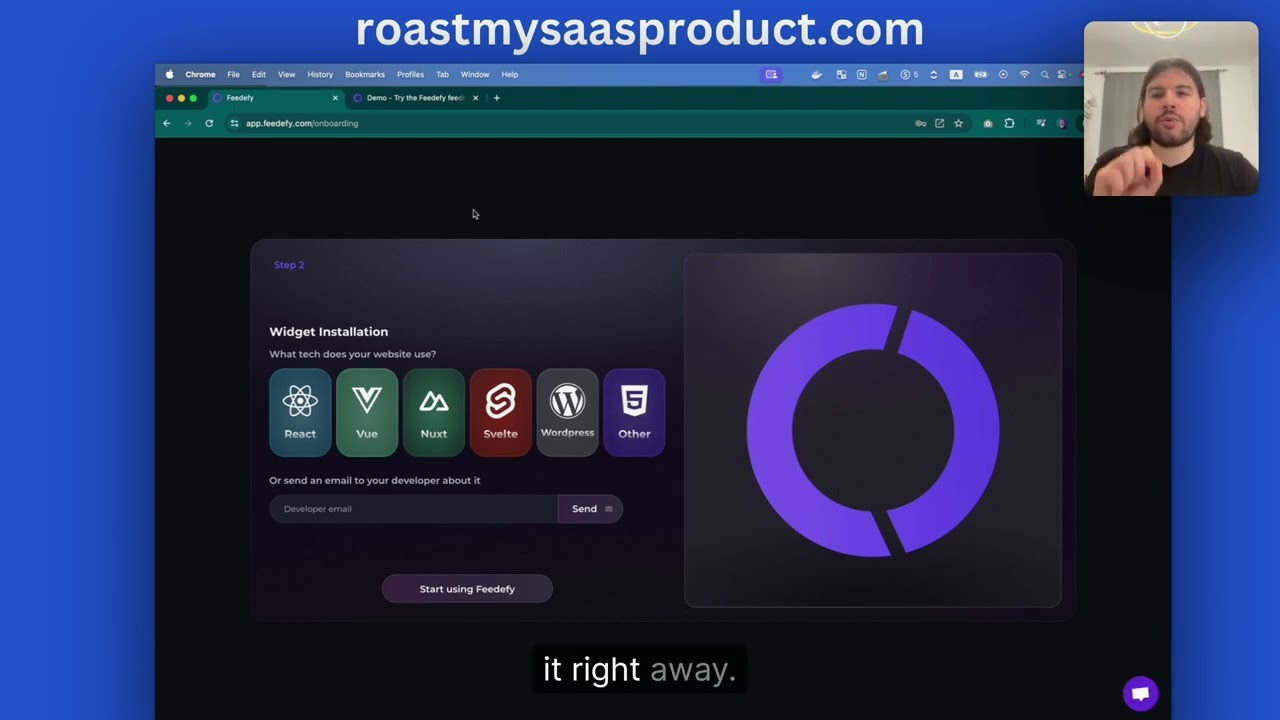Pick the Nuxt installation tile
This screenshot has height=720, width=1280.
434,412
